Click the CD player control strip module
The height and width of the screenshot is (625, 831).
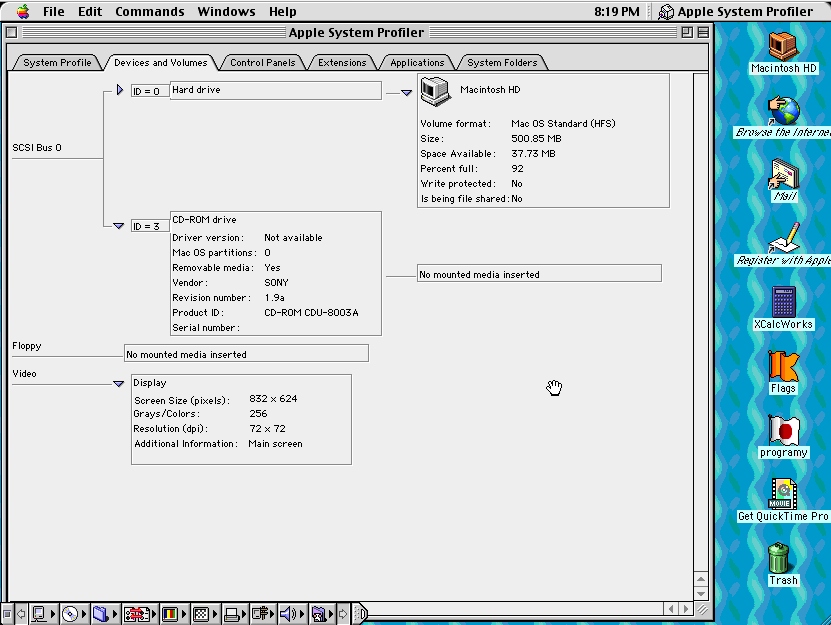[x=73, y=614]
